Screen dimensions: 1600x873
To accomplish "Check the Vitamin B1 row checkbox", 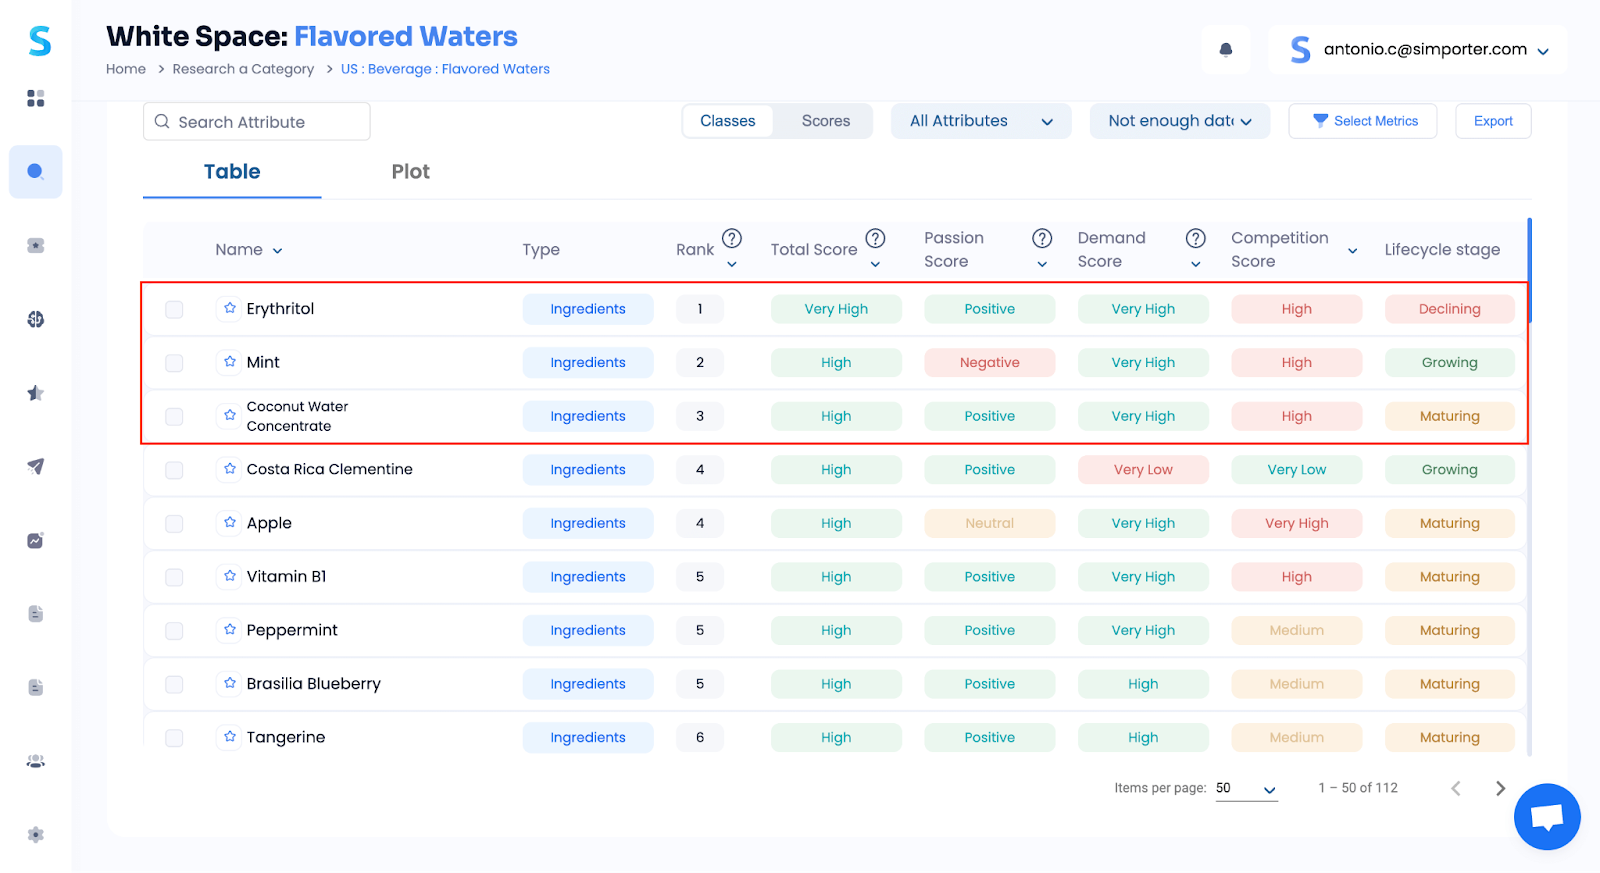I will [174, 577].
